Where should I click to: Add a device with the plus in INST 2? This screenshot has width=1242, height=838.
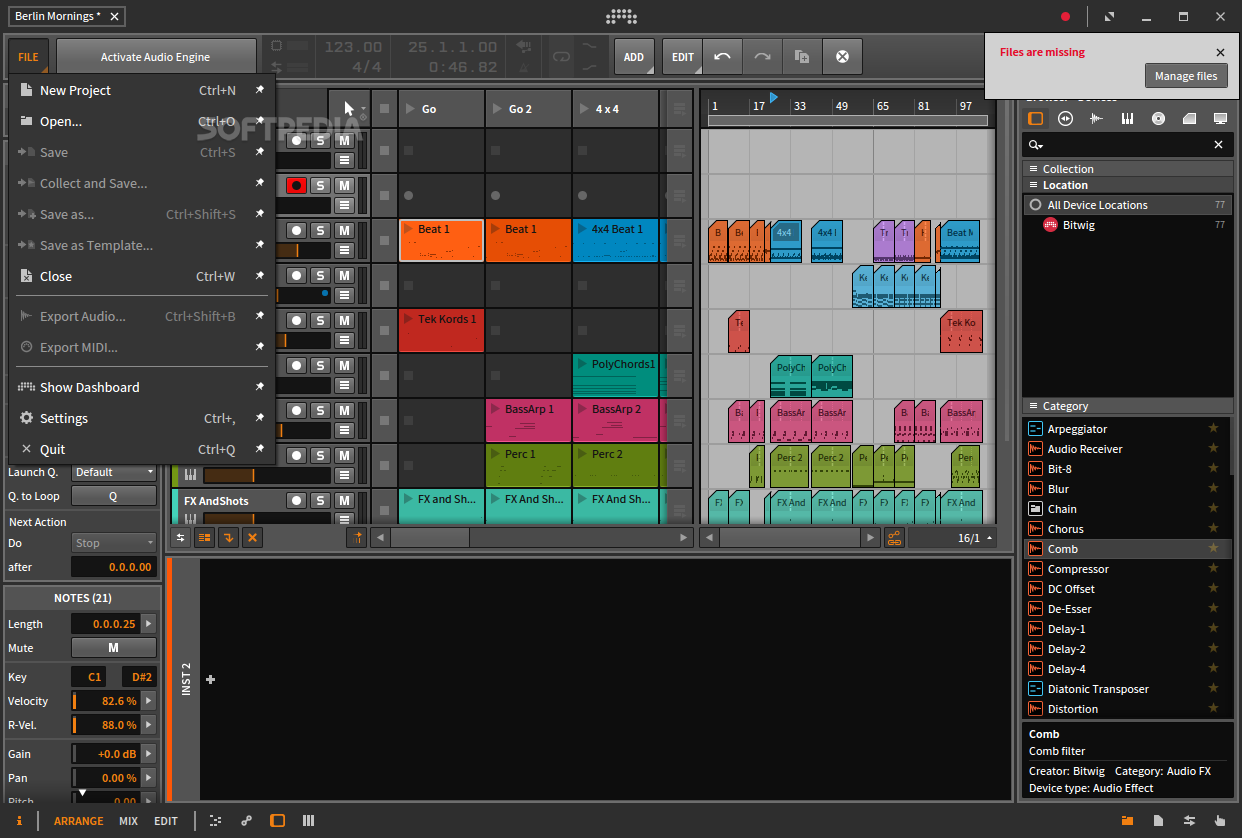211,680
